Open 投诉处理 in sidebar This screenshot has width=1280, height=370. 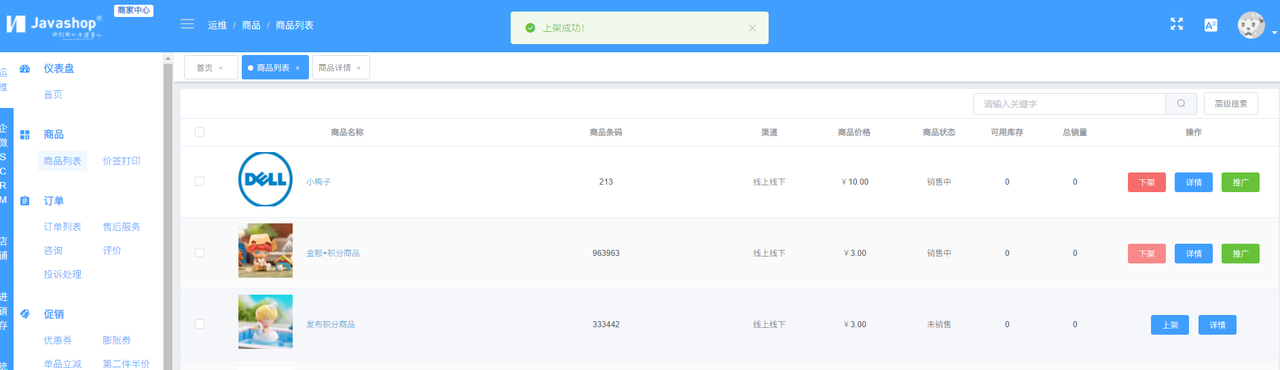click(x=62, y=274)
